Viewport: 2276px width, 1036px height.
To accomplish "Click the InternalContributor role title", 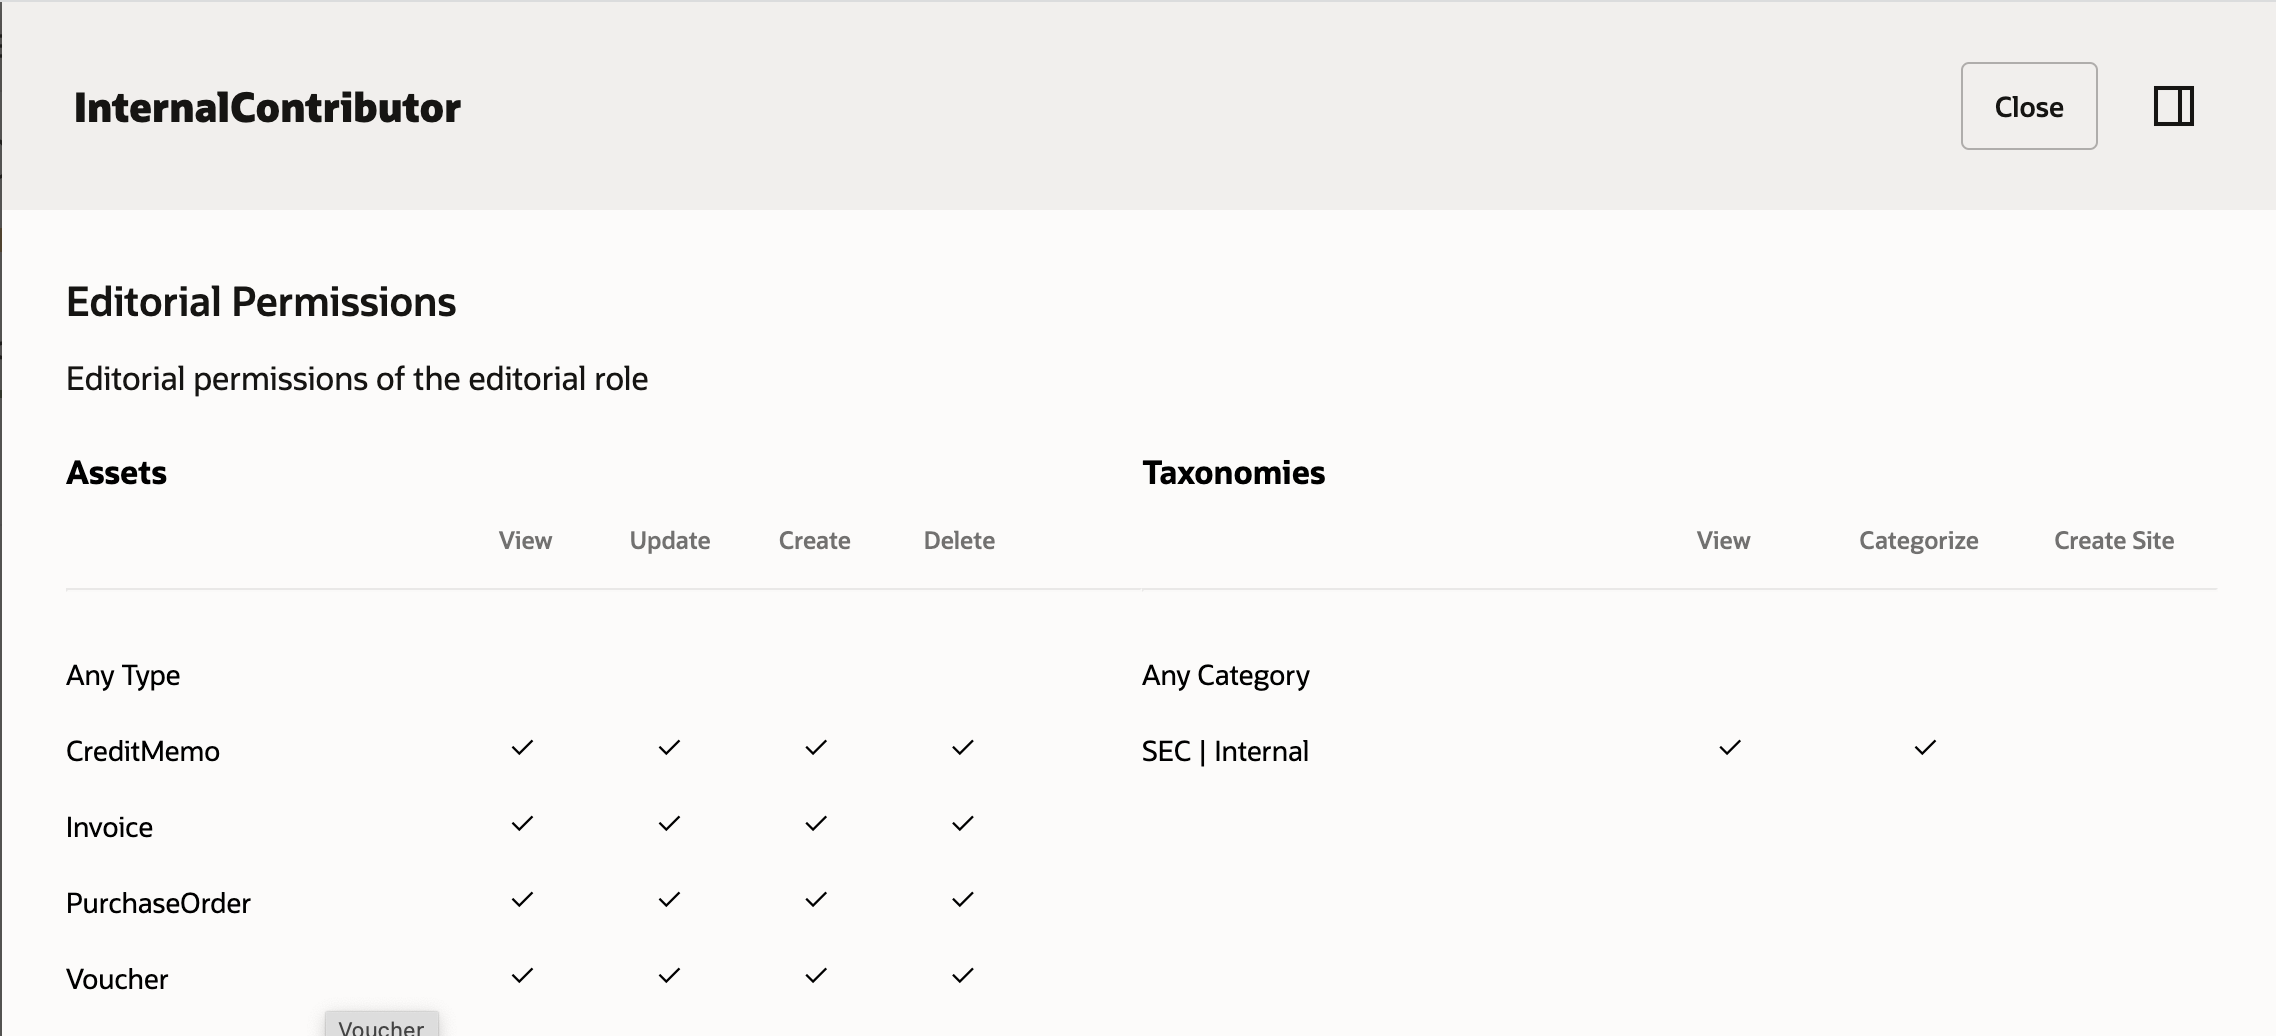I will coord(267,108).
